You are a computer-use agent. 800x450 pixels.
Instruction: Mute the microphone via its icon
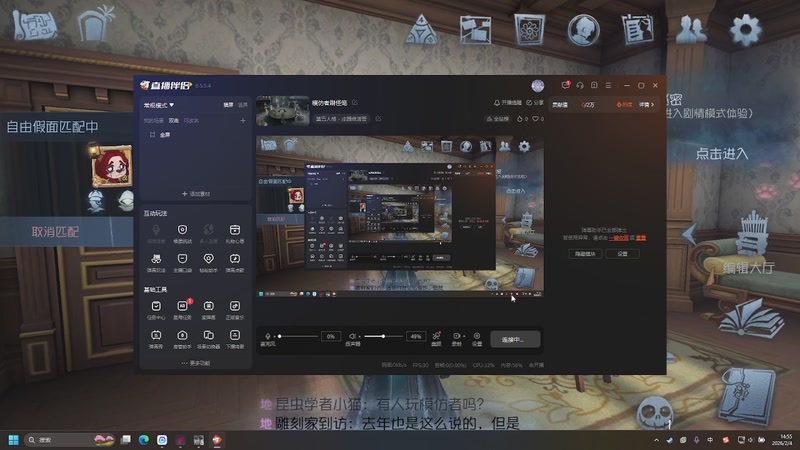[x=268, y=336]
